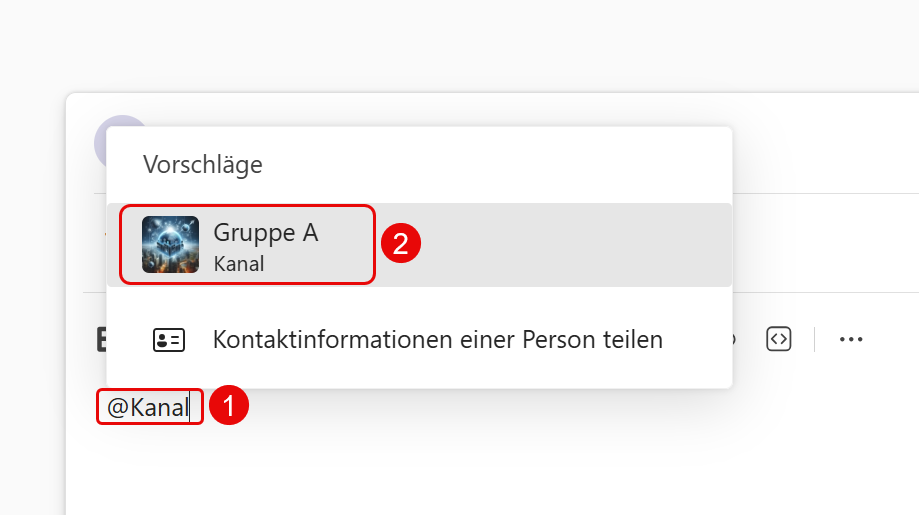Place cursor at end of @Kanal text
919x515 pixels.
point(190,407)
